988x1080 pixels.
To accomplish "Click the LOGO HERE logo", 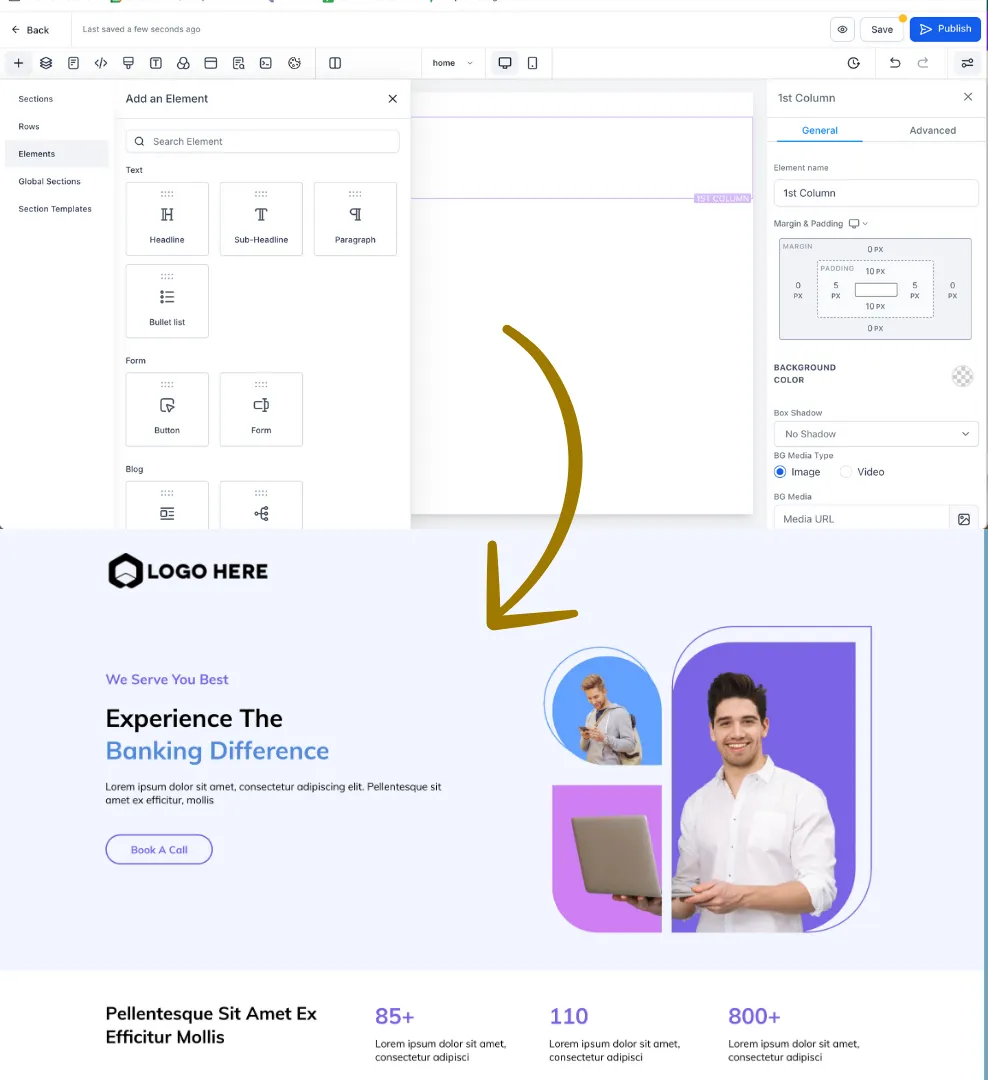I will 187,571.
